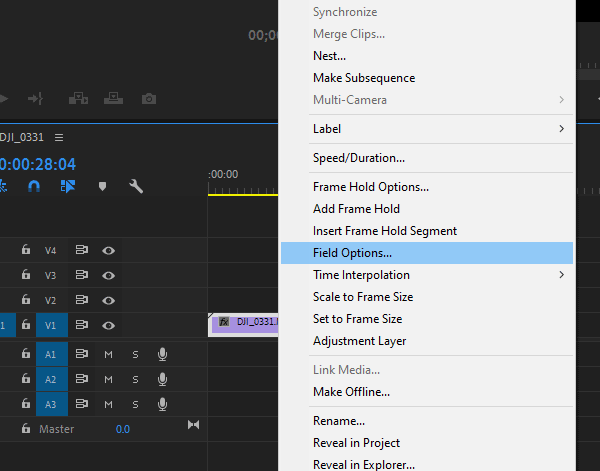Open Timeline Display Settings wrench

tap(136, 186)
